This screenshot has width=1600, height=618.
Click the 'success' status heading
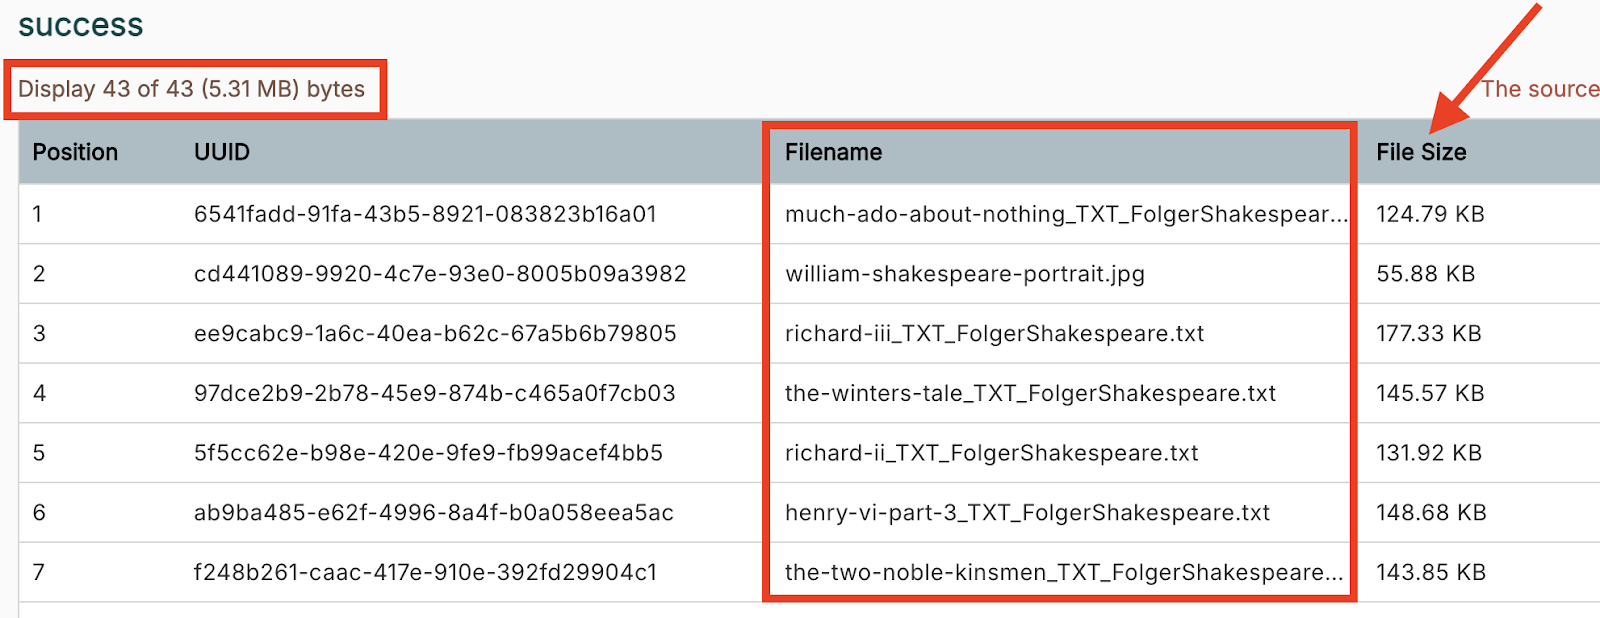pos(81,25)
